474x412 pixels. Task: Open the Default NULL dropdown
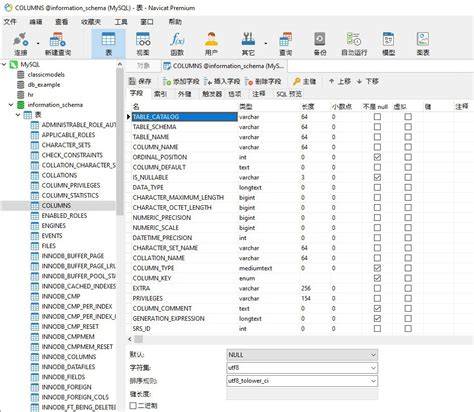[302, 355]
